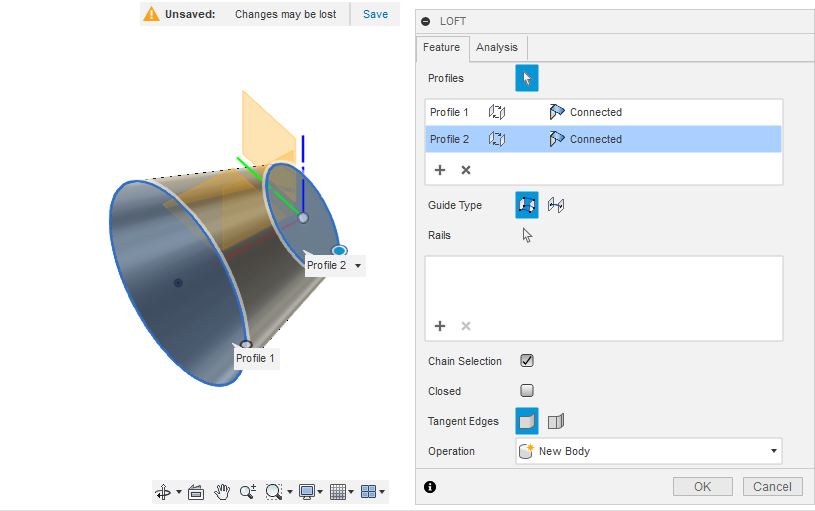Click the Rails selection cursor
The width and height of the screenshot is (815, 511).
(527, 236)
